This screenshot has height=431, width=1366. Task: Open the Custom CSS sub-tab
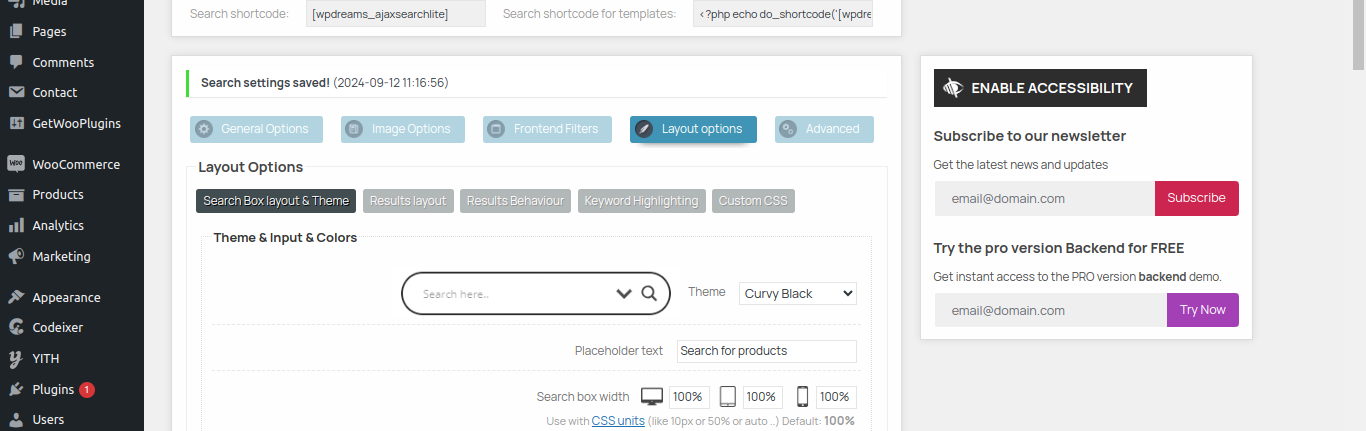753,201
